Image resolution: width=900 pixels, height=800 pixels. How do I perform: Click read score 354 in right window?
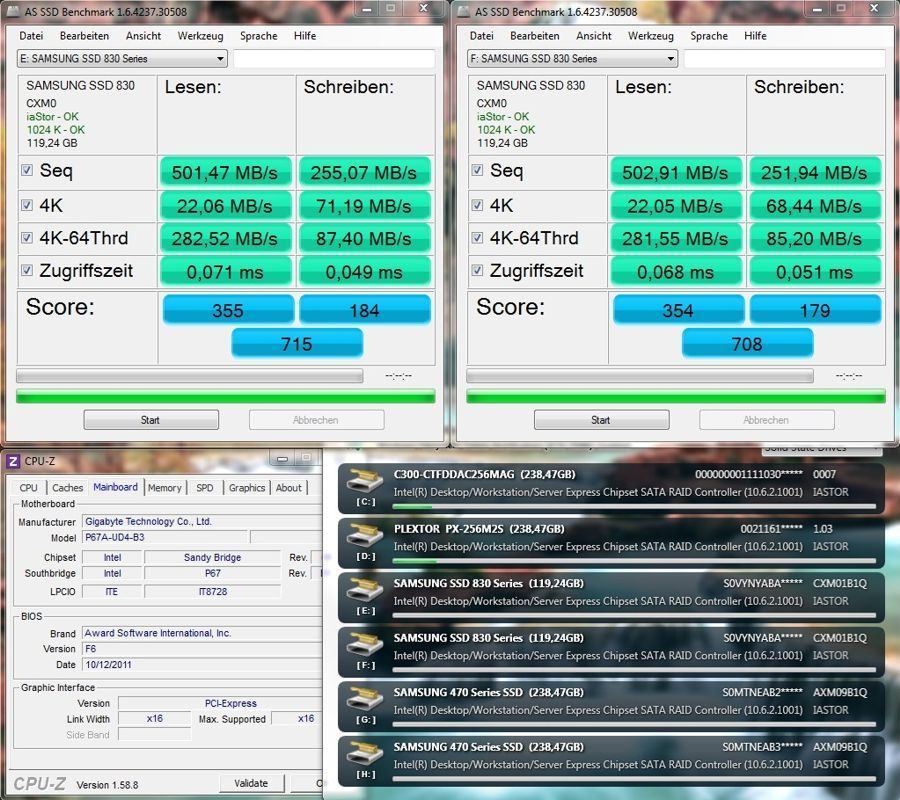tap(678, 310)
